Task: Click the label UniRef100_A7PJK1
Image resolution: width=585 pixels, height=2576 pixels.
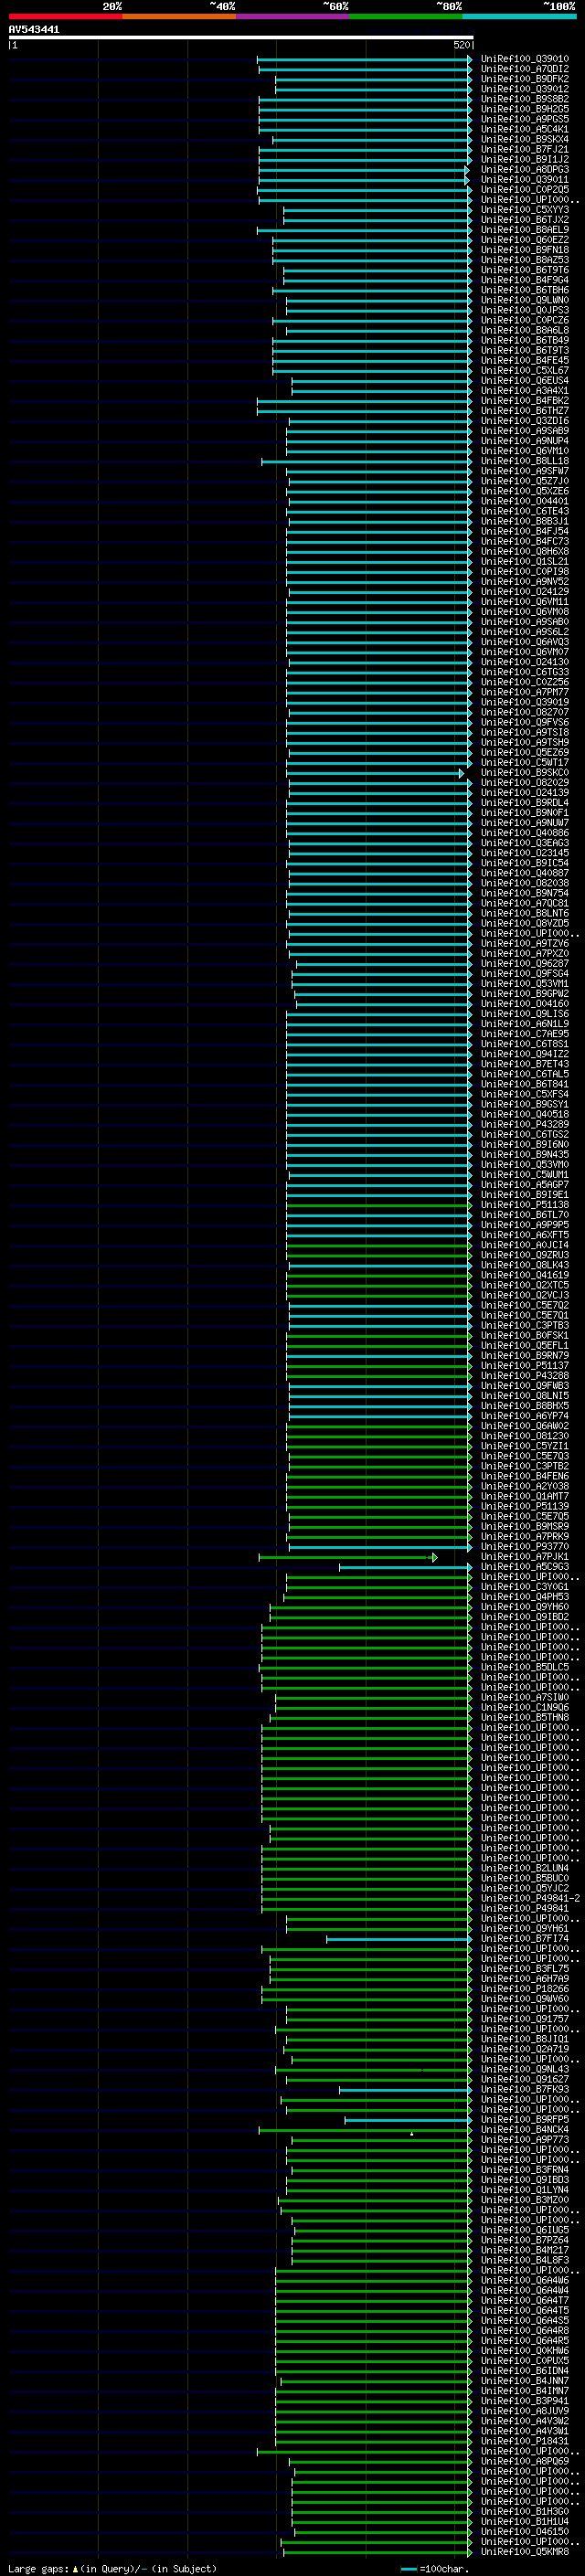Action: click(x=525, y=1557)
